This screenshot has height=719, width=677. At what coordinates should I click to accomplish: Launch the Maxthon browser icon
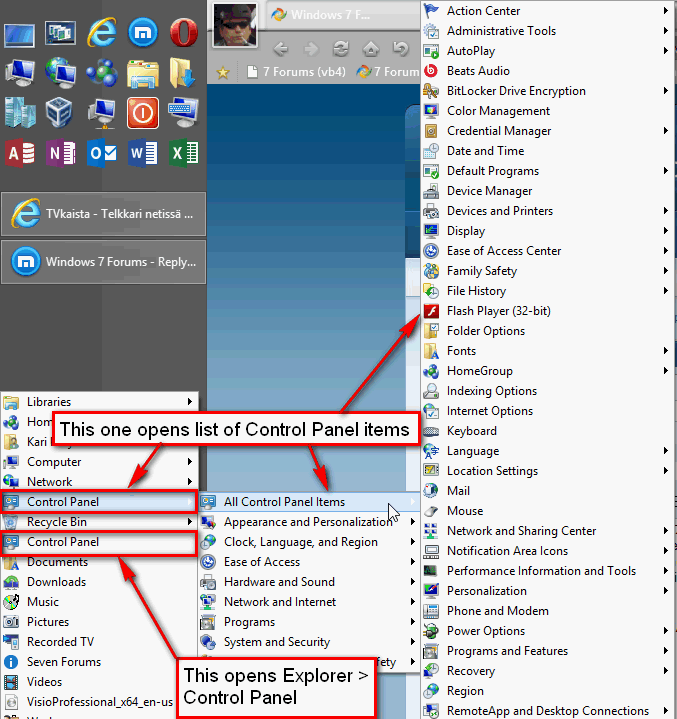click(143, 33)
